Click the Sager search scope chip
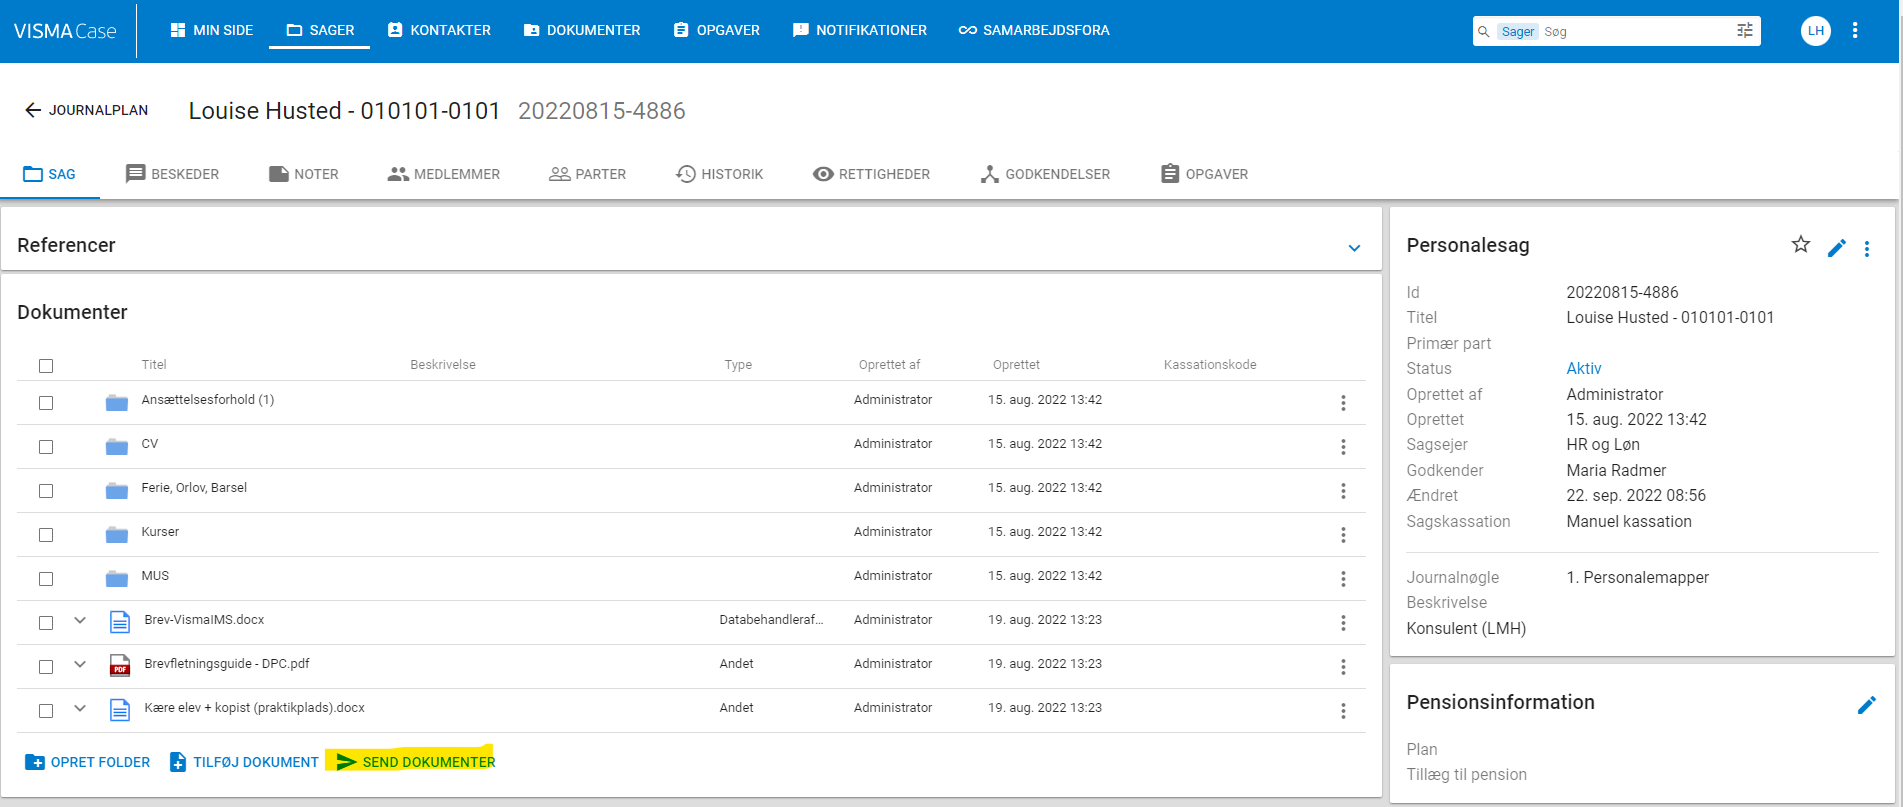Viewport: 1903px width, 807px height. coord(1517,32)
